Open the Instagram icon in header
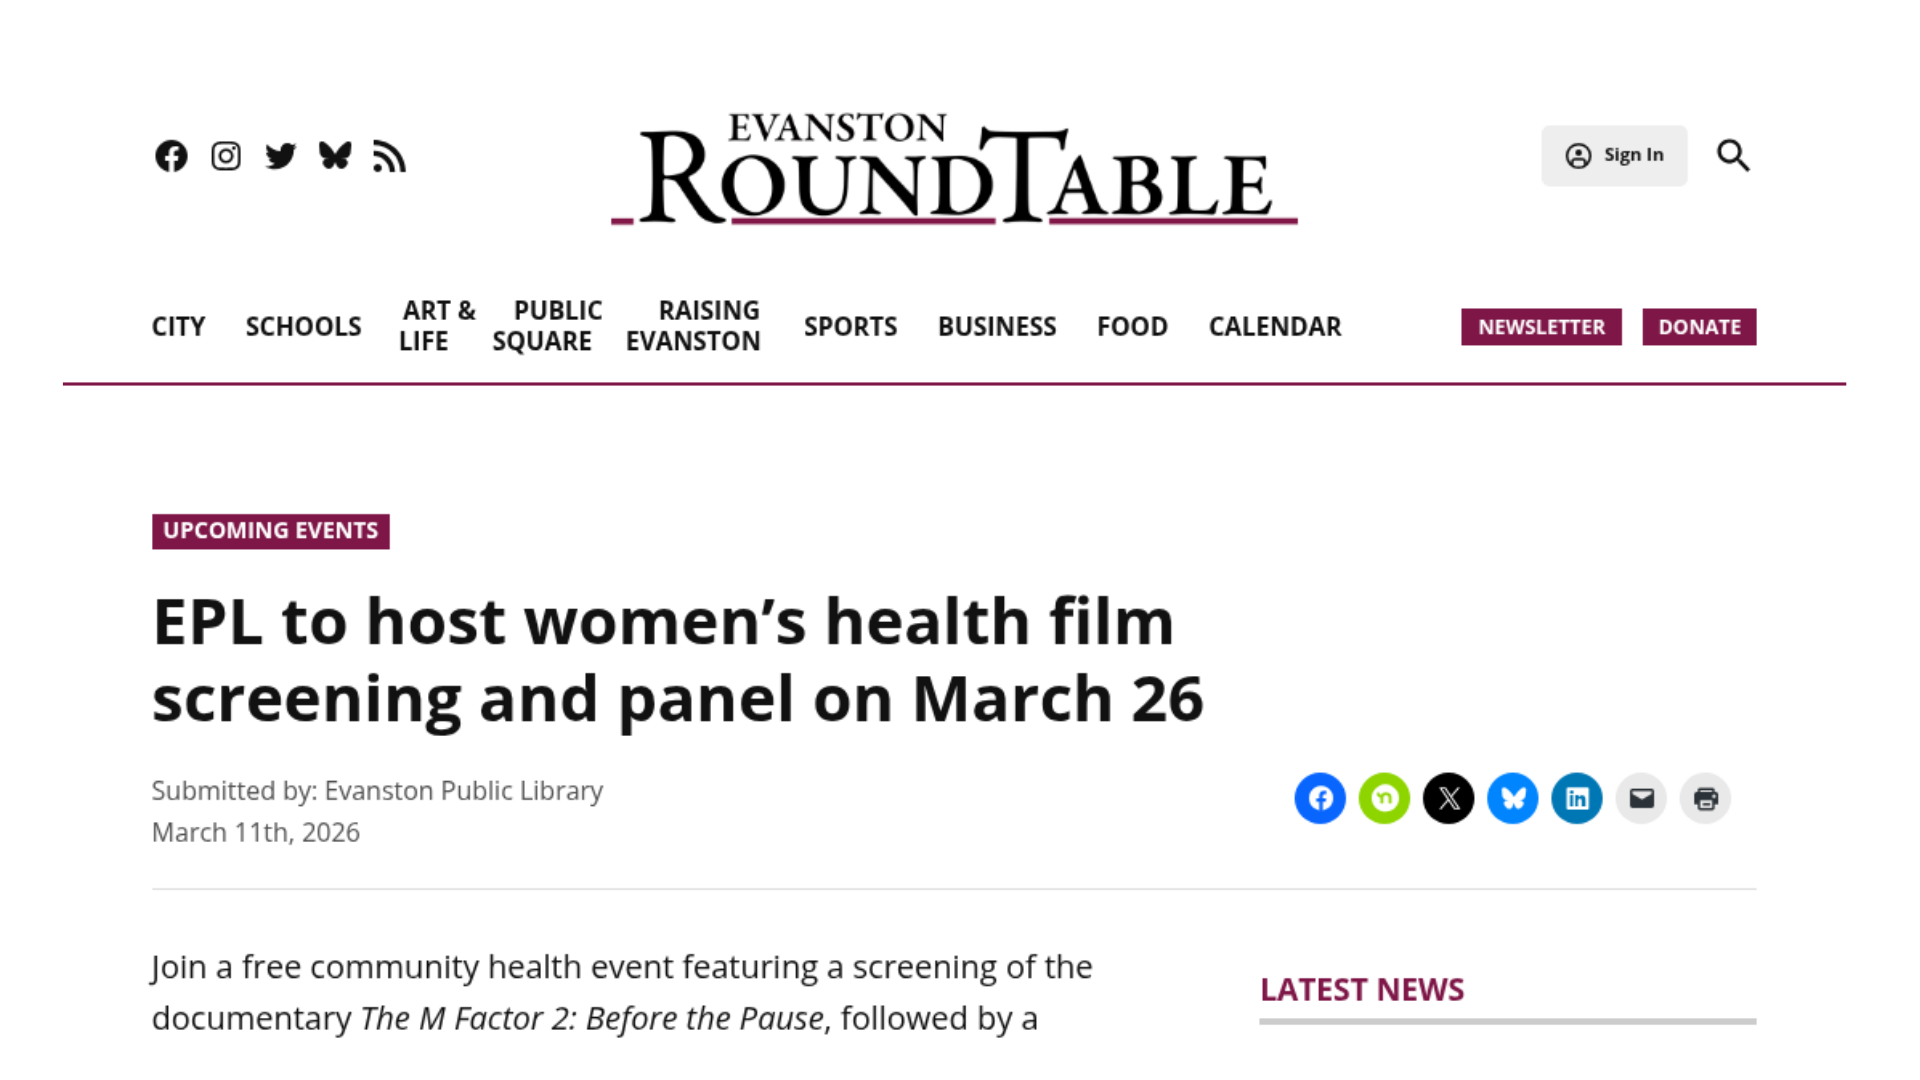The image size is (1920, 1080). 226,156
